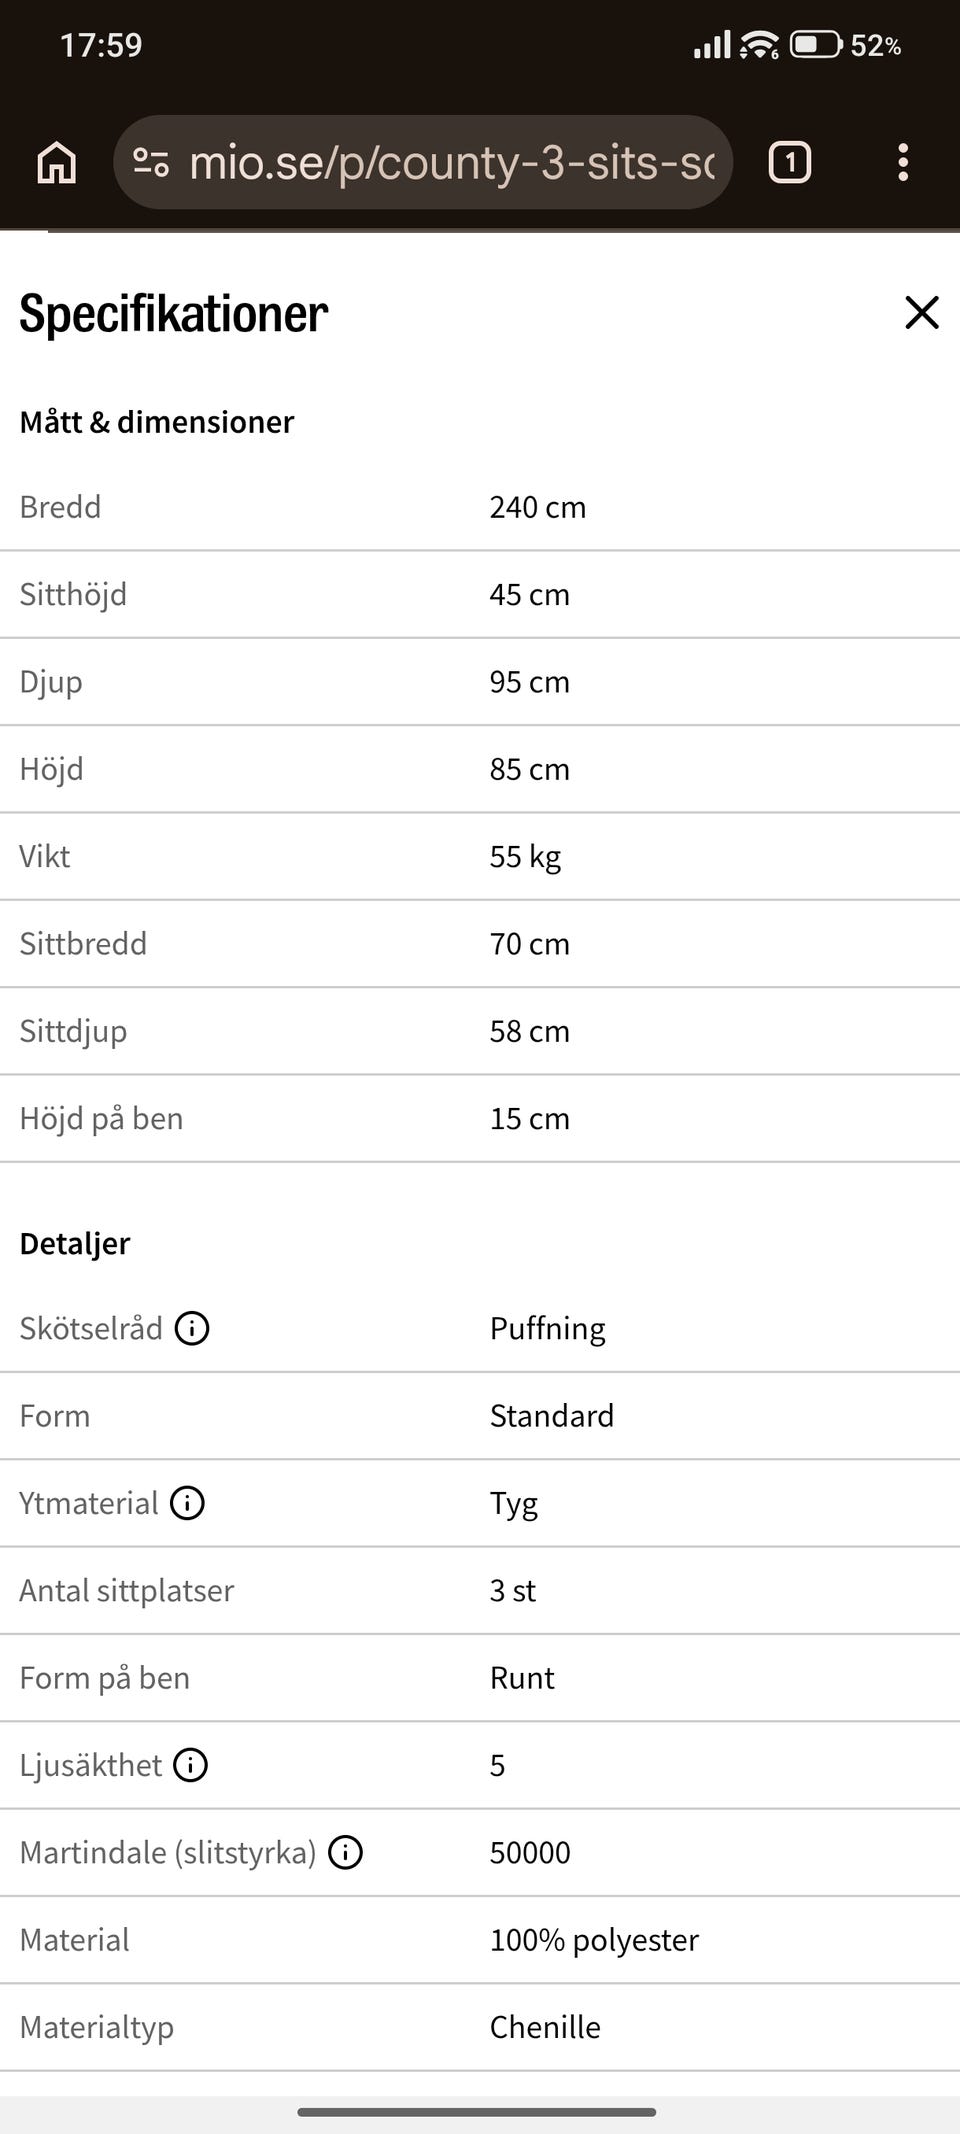This screenshot has height=2134, width=960.
Task: Tap the browser home icon
Action: tap(57, 162)
